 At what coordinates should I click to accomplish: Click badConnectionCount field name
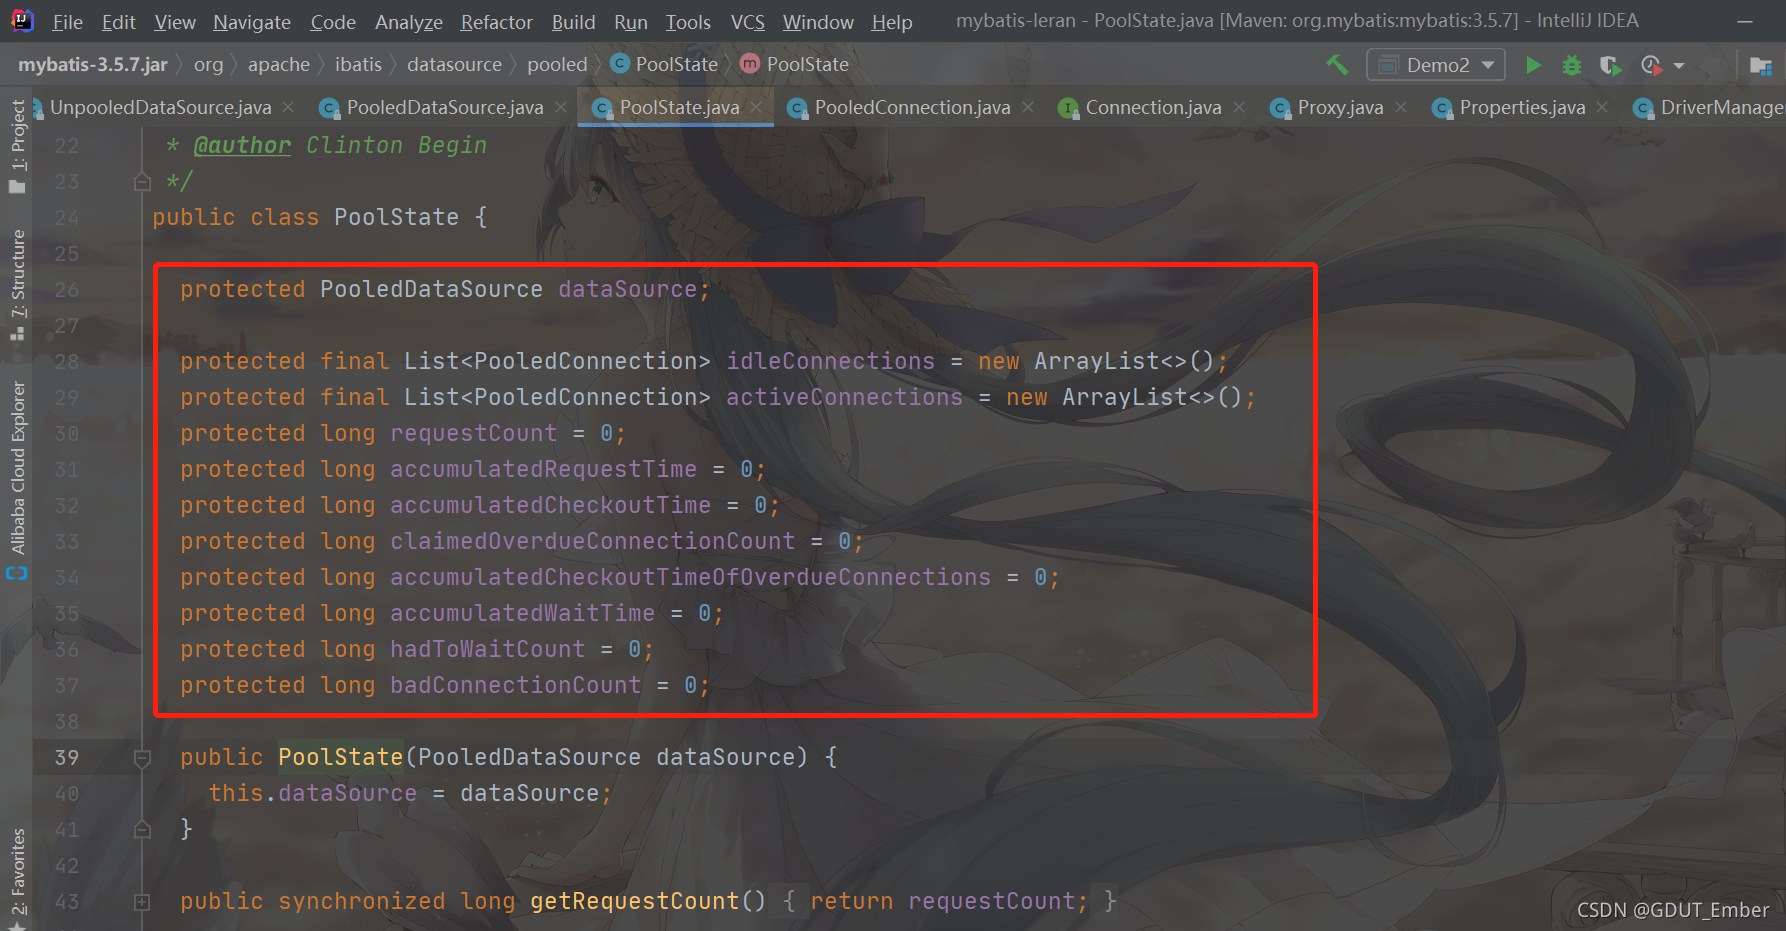coord(515,686)
